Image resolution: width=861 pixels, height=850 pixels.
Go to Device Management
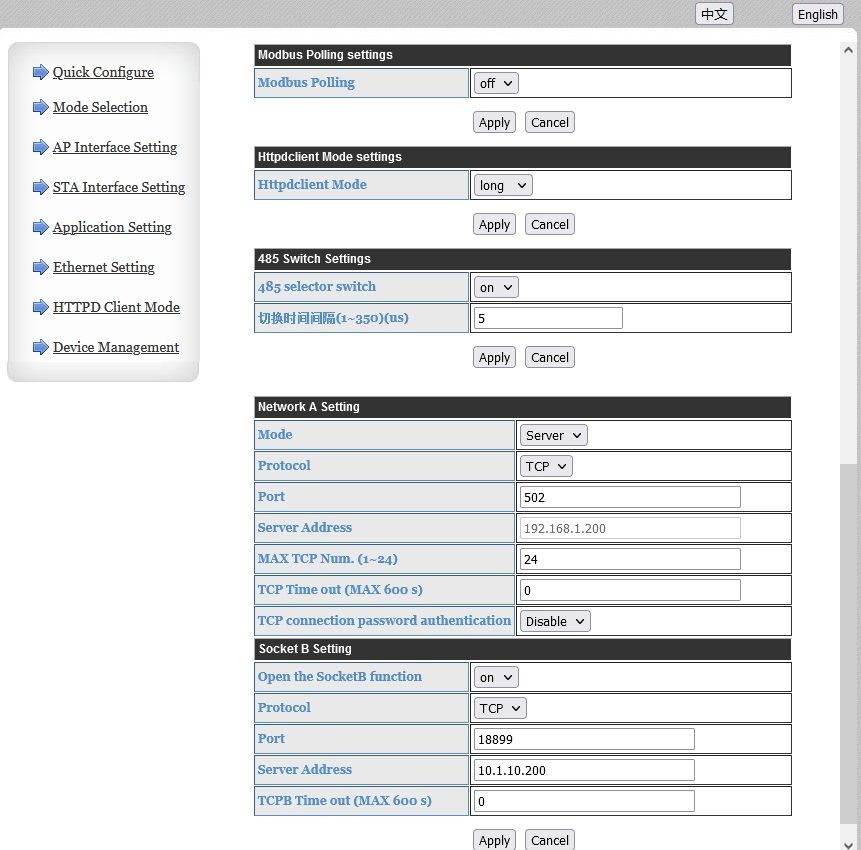116,347
